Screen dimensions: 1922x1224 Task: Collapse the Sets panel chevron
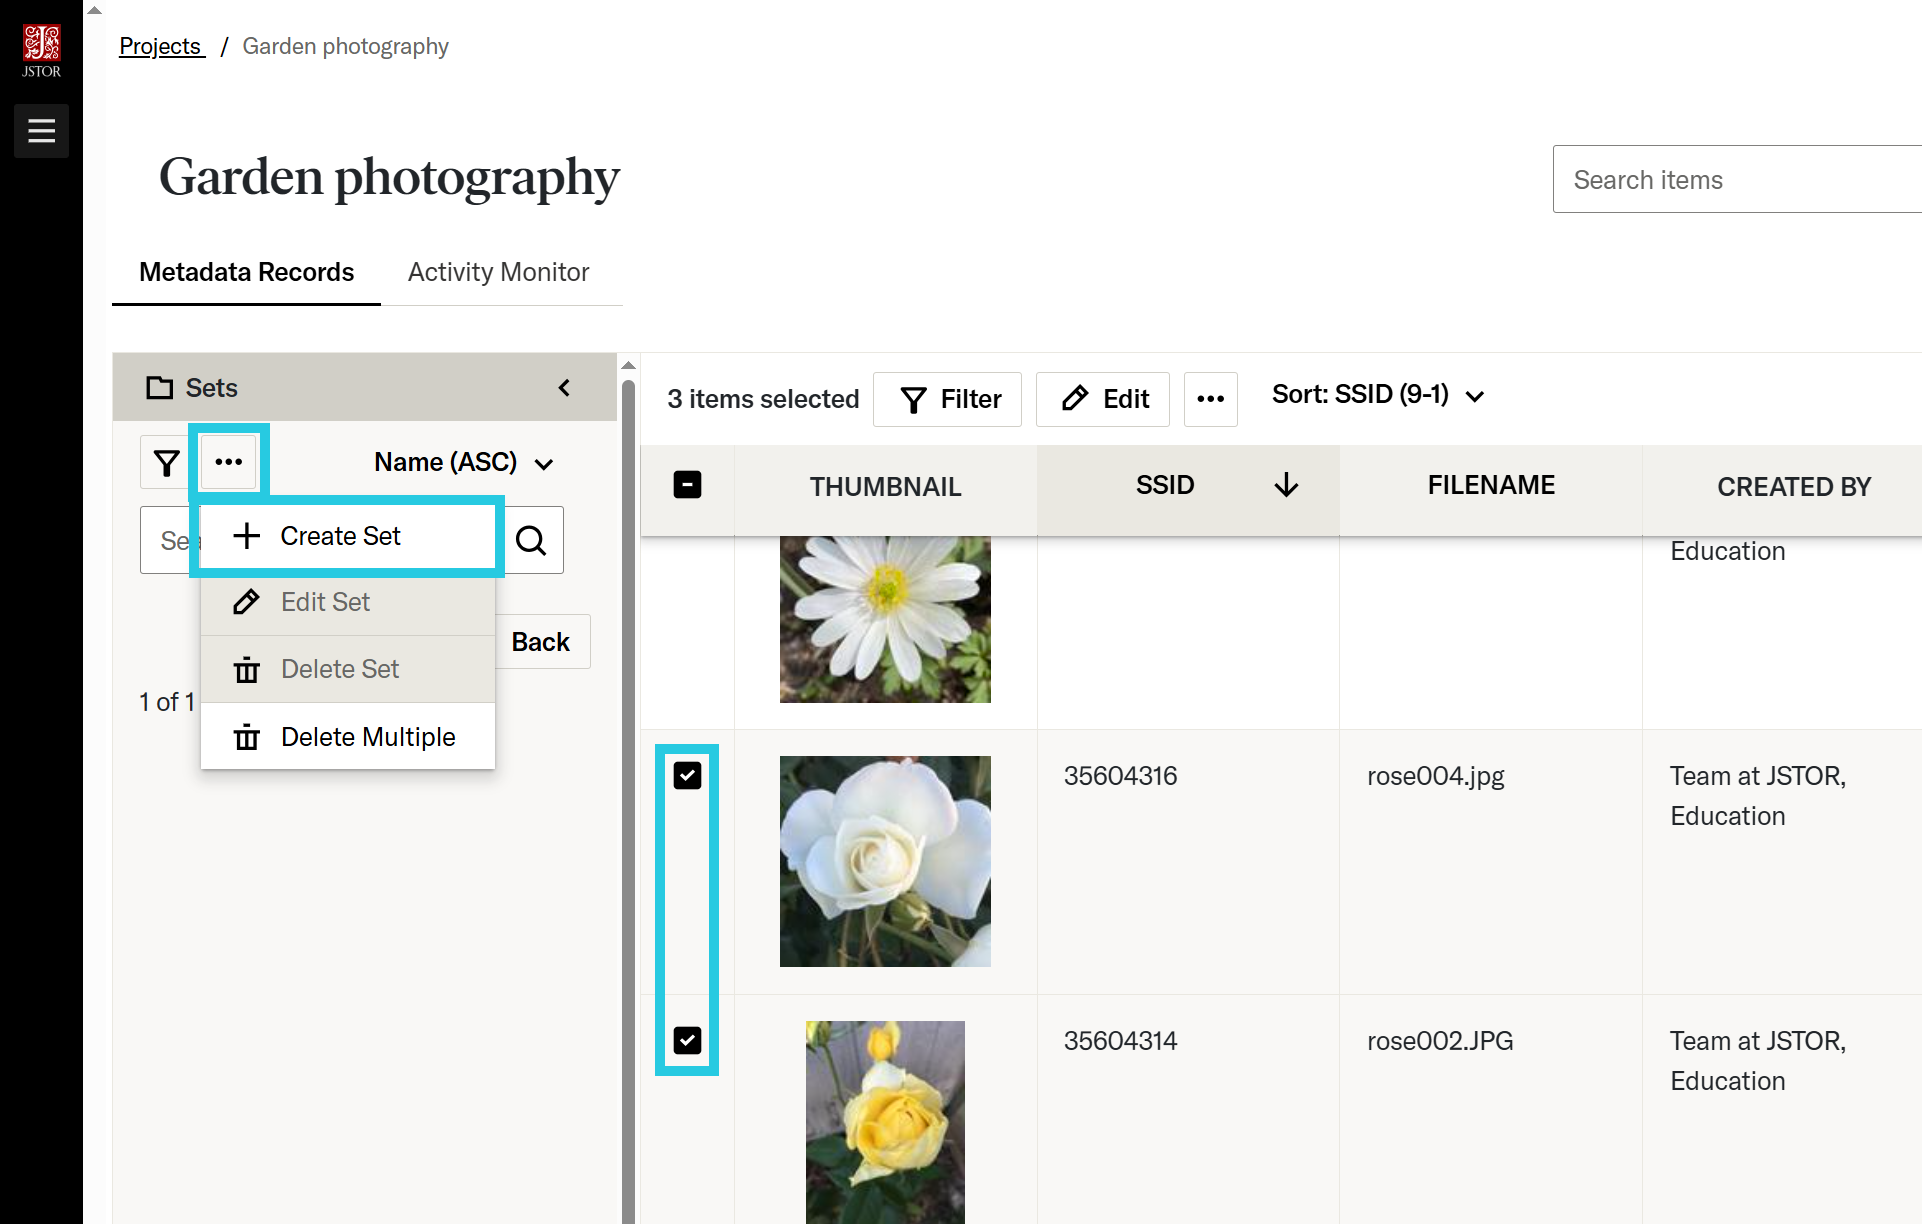click(565, 388)
